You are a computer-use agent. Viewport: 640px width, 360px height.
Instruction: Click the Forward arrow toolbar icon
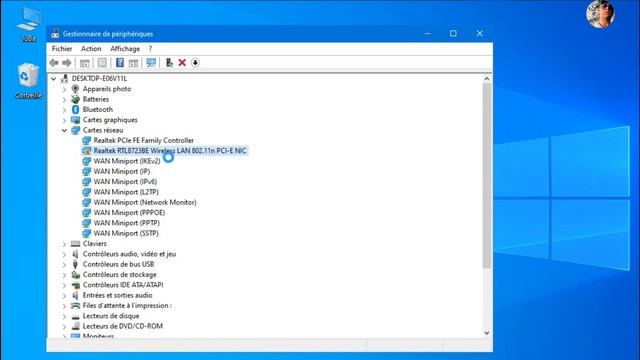click(x=67, y=63)
